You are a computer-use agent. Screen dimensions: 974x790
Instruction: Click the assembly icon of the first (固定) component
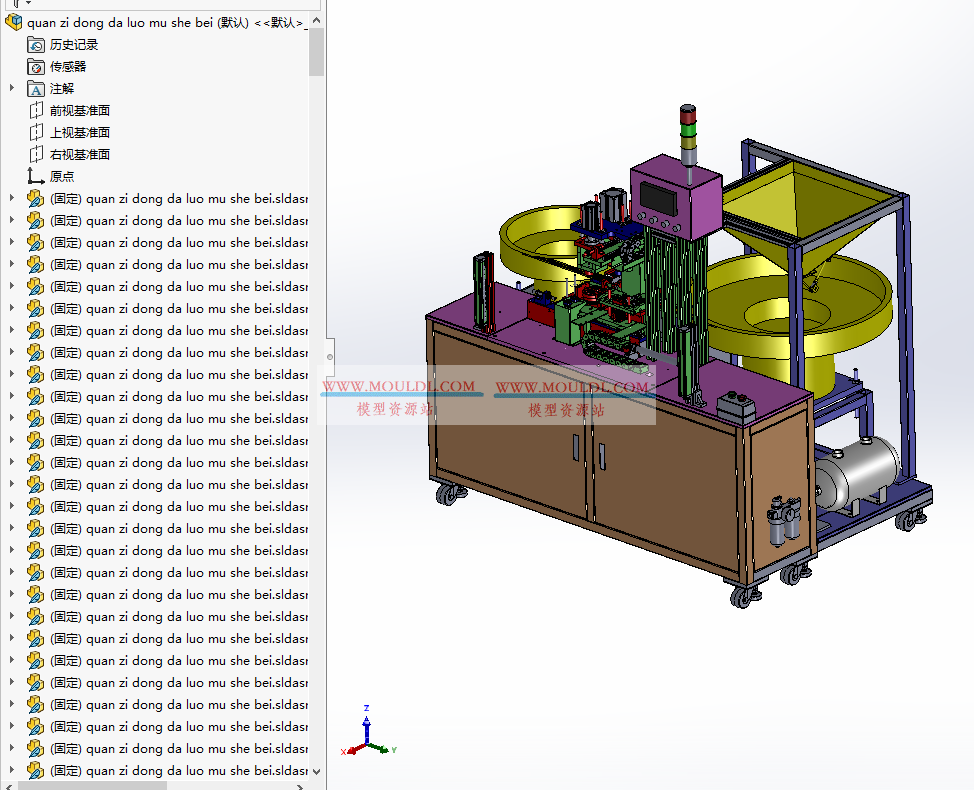click(36, 198)
